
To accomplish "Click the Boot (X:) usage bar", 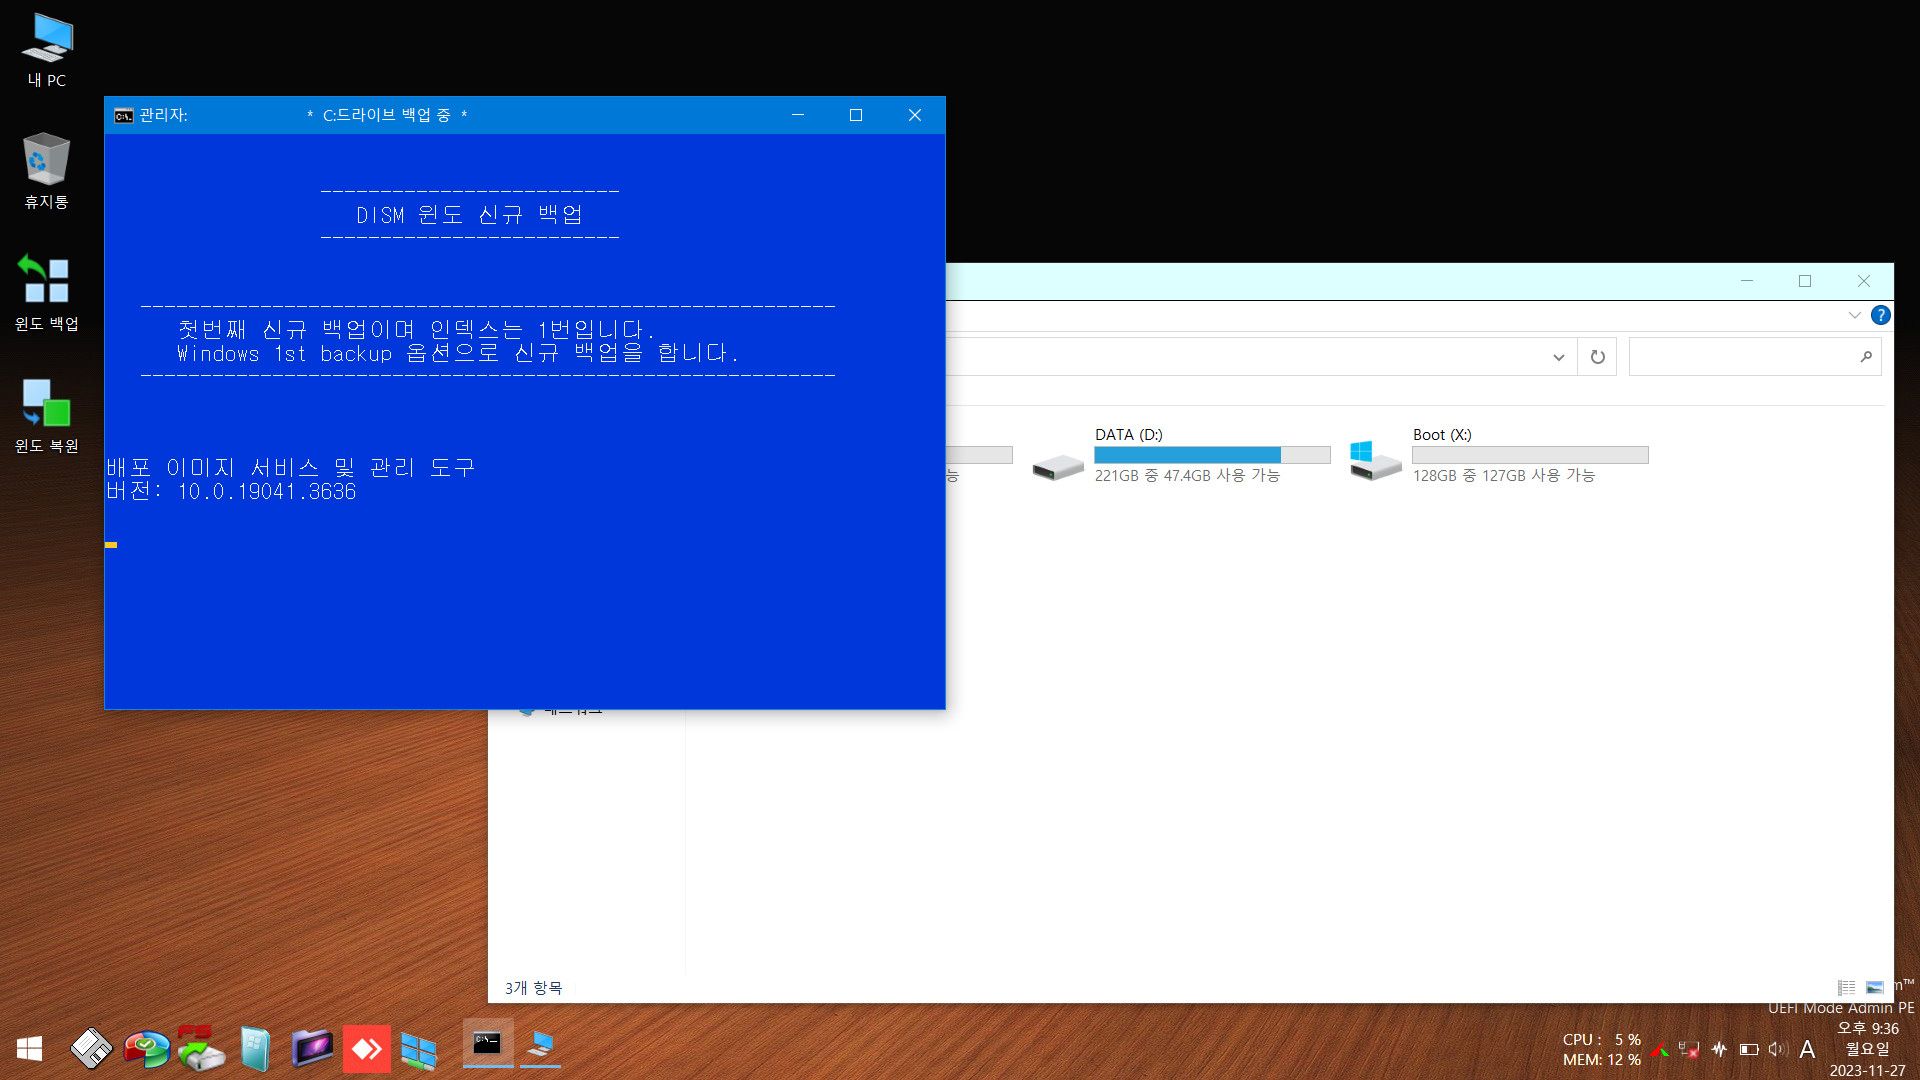I will pos(1530,455).
